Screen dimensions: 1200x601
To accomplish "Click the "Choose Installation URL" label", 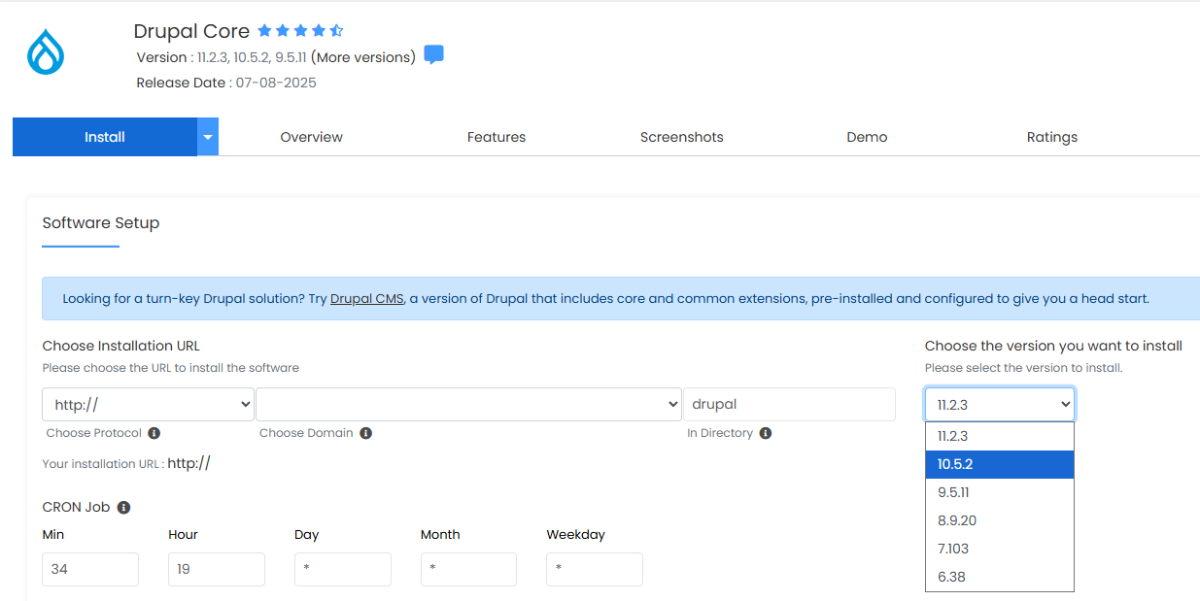I will 121,346.
